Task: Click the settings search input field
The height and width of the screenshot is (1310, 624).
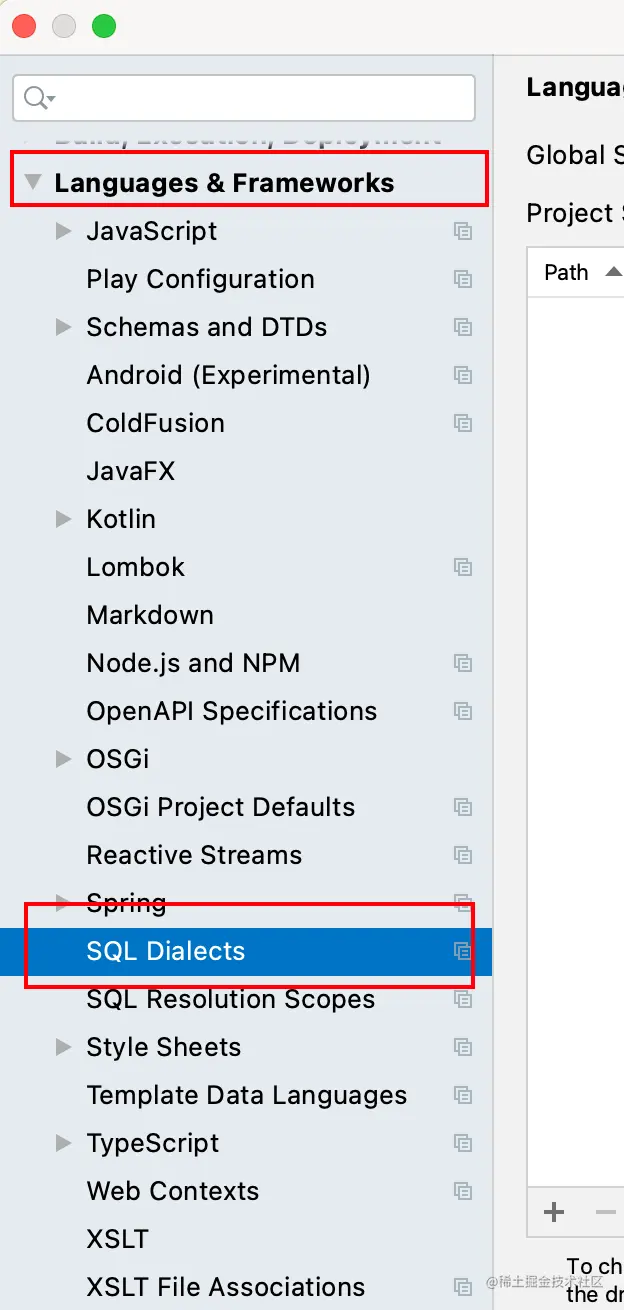Action: [x=260, y=98]
